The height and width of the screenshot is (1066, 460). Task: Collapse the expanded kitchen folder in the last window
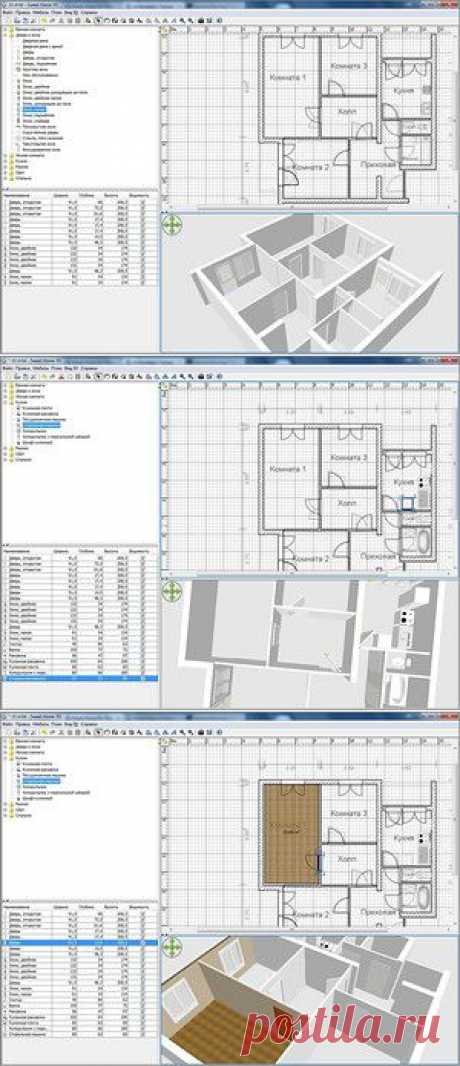pyautogui.click(x=5, y=755)
